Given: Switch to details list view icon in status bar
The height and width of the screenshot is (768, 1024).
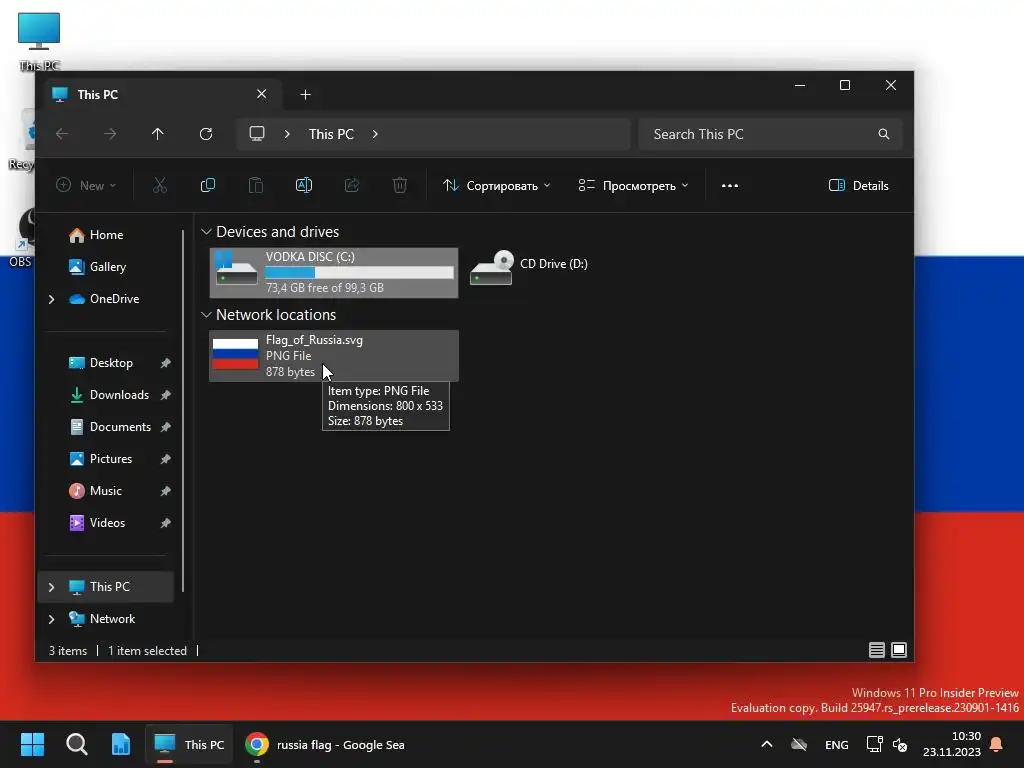Looking at the screenshot, I should 876,650.
